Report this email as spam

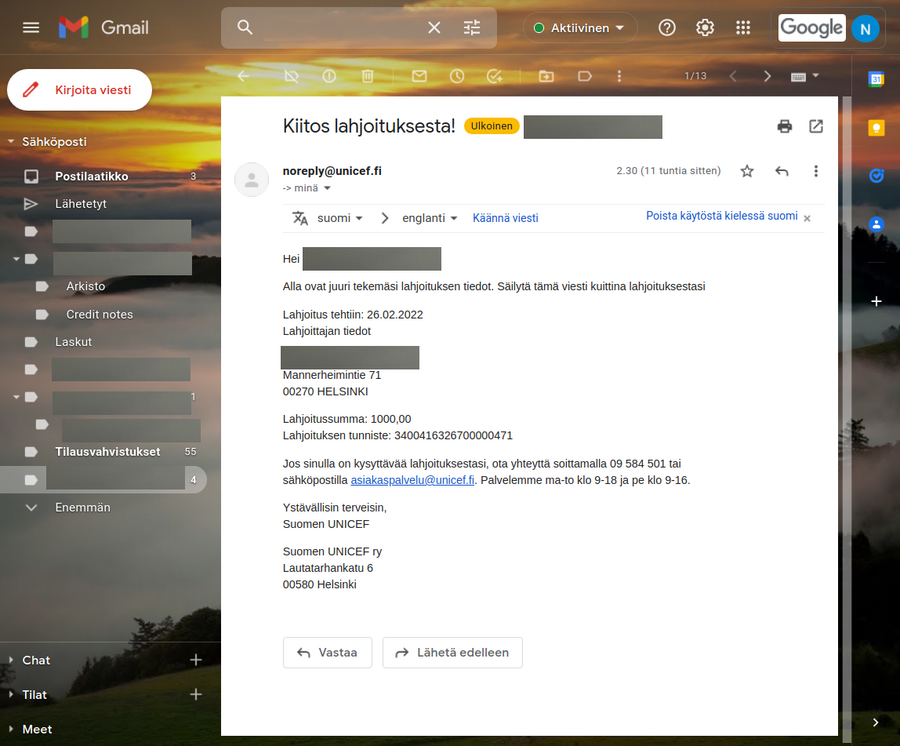point(329,76)
